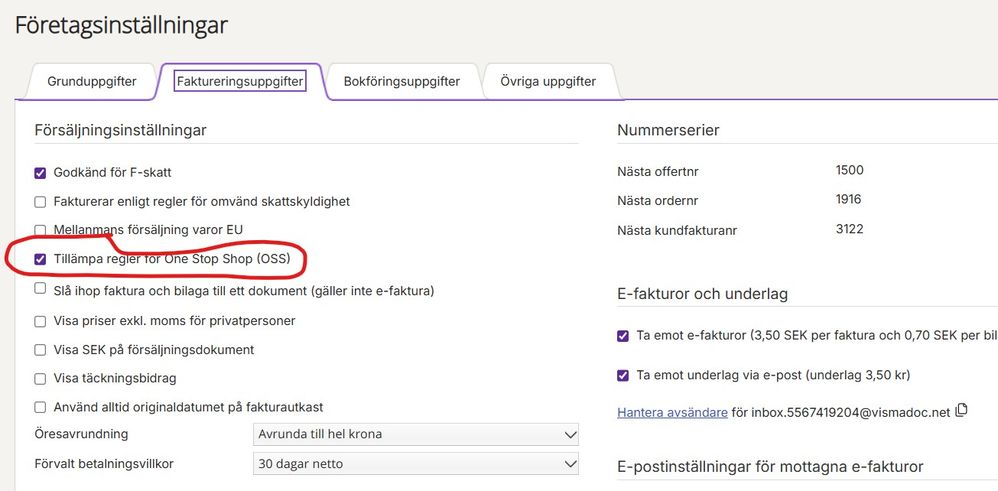Viewport: 998px width, 491px height.
Task: Click the Nästa ordernr value 1916
Action: (x=848, y=199)
